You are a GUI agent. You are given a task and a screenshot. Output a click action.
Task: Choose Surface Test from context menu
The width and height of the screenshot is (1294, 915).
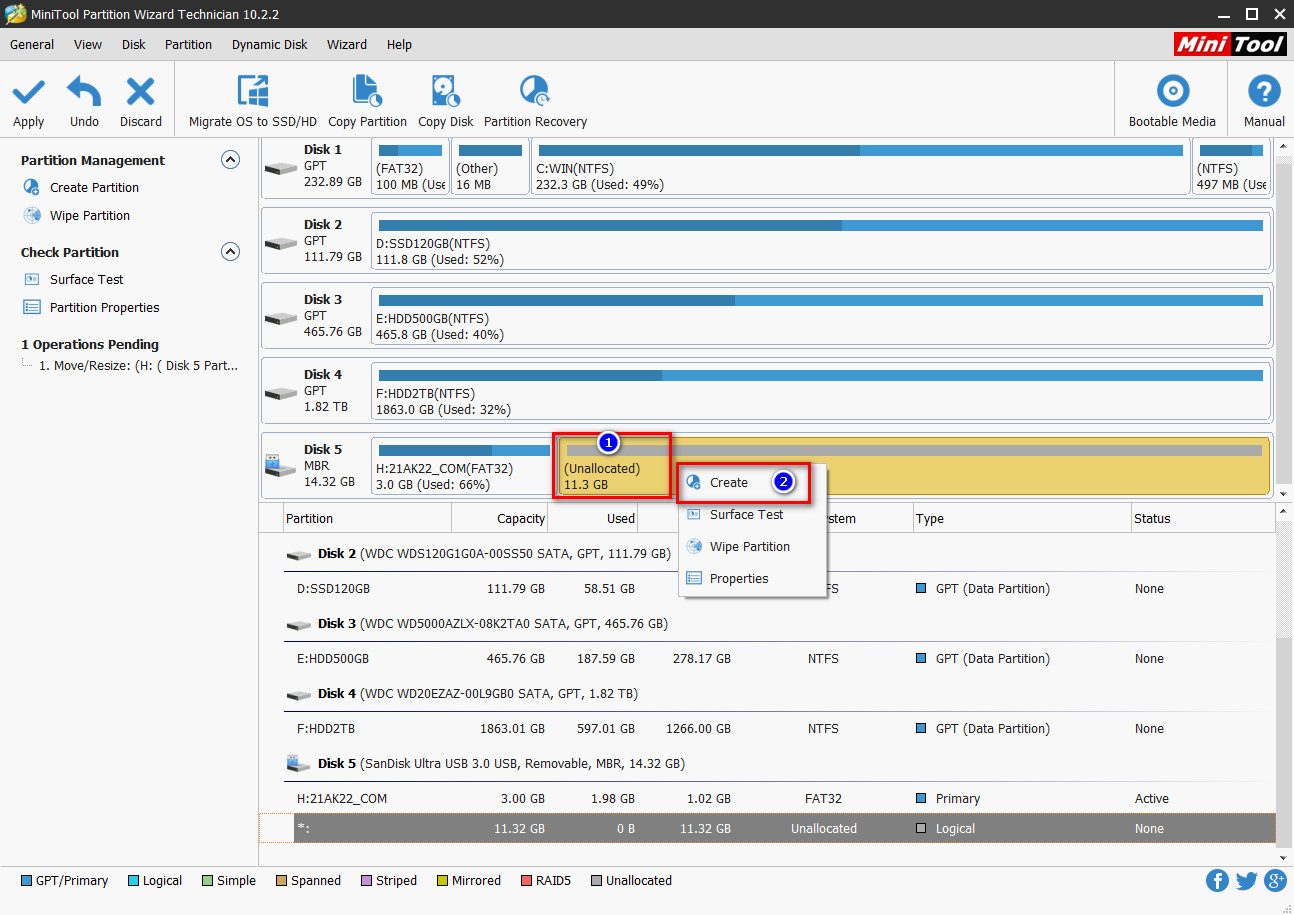point(752,514)
